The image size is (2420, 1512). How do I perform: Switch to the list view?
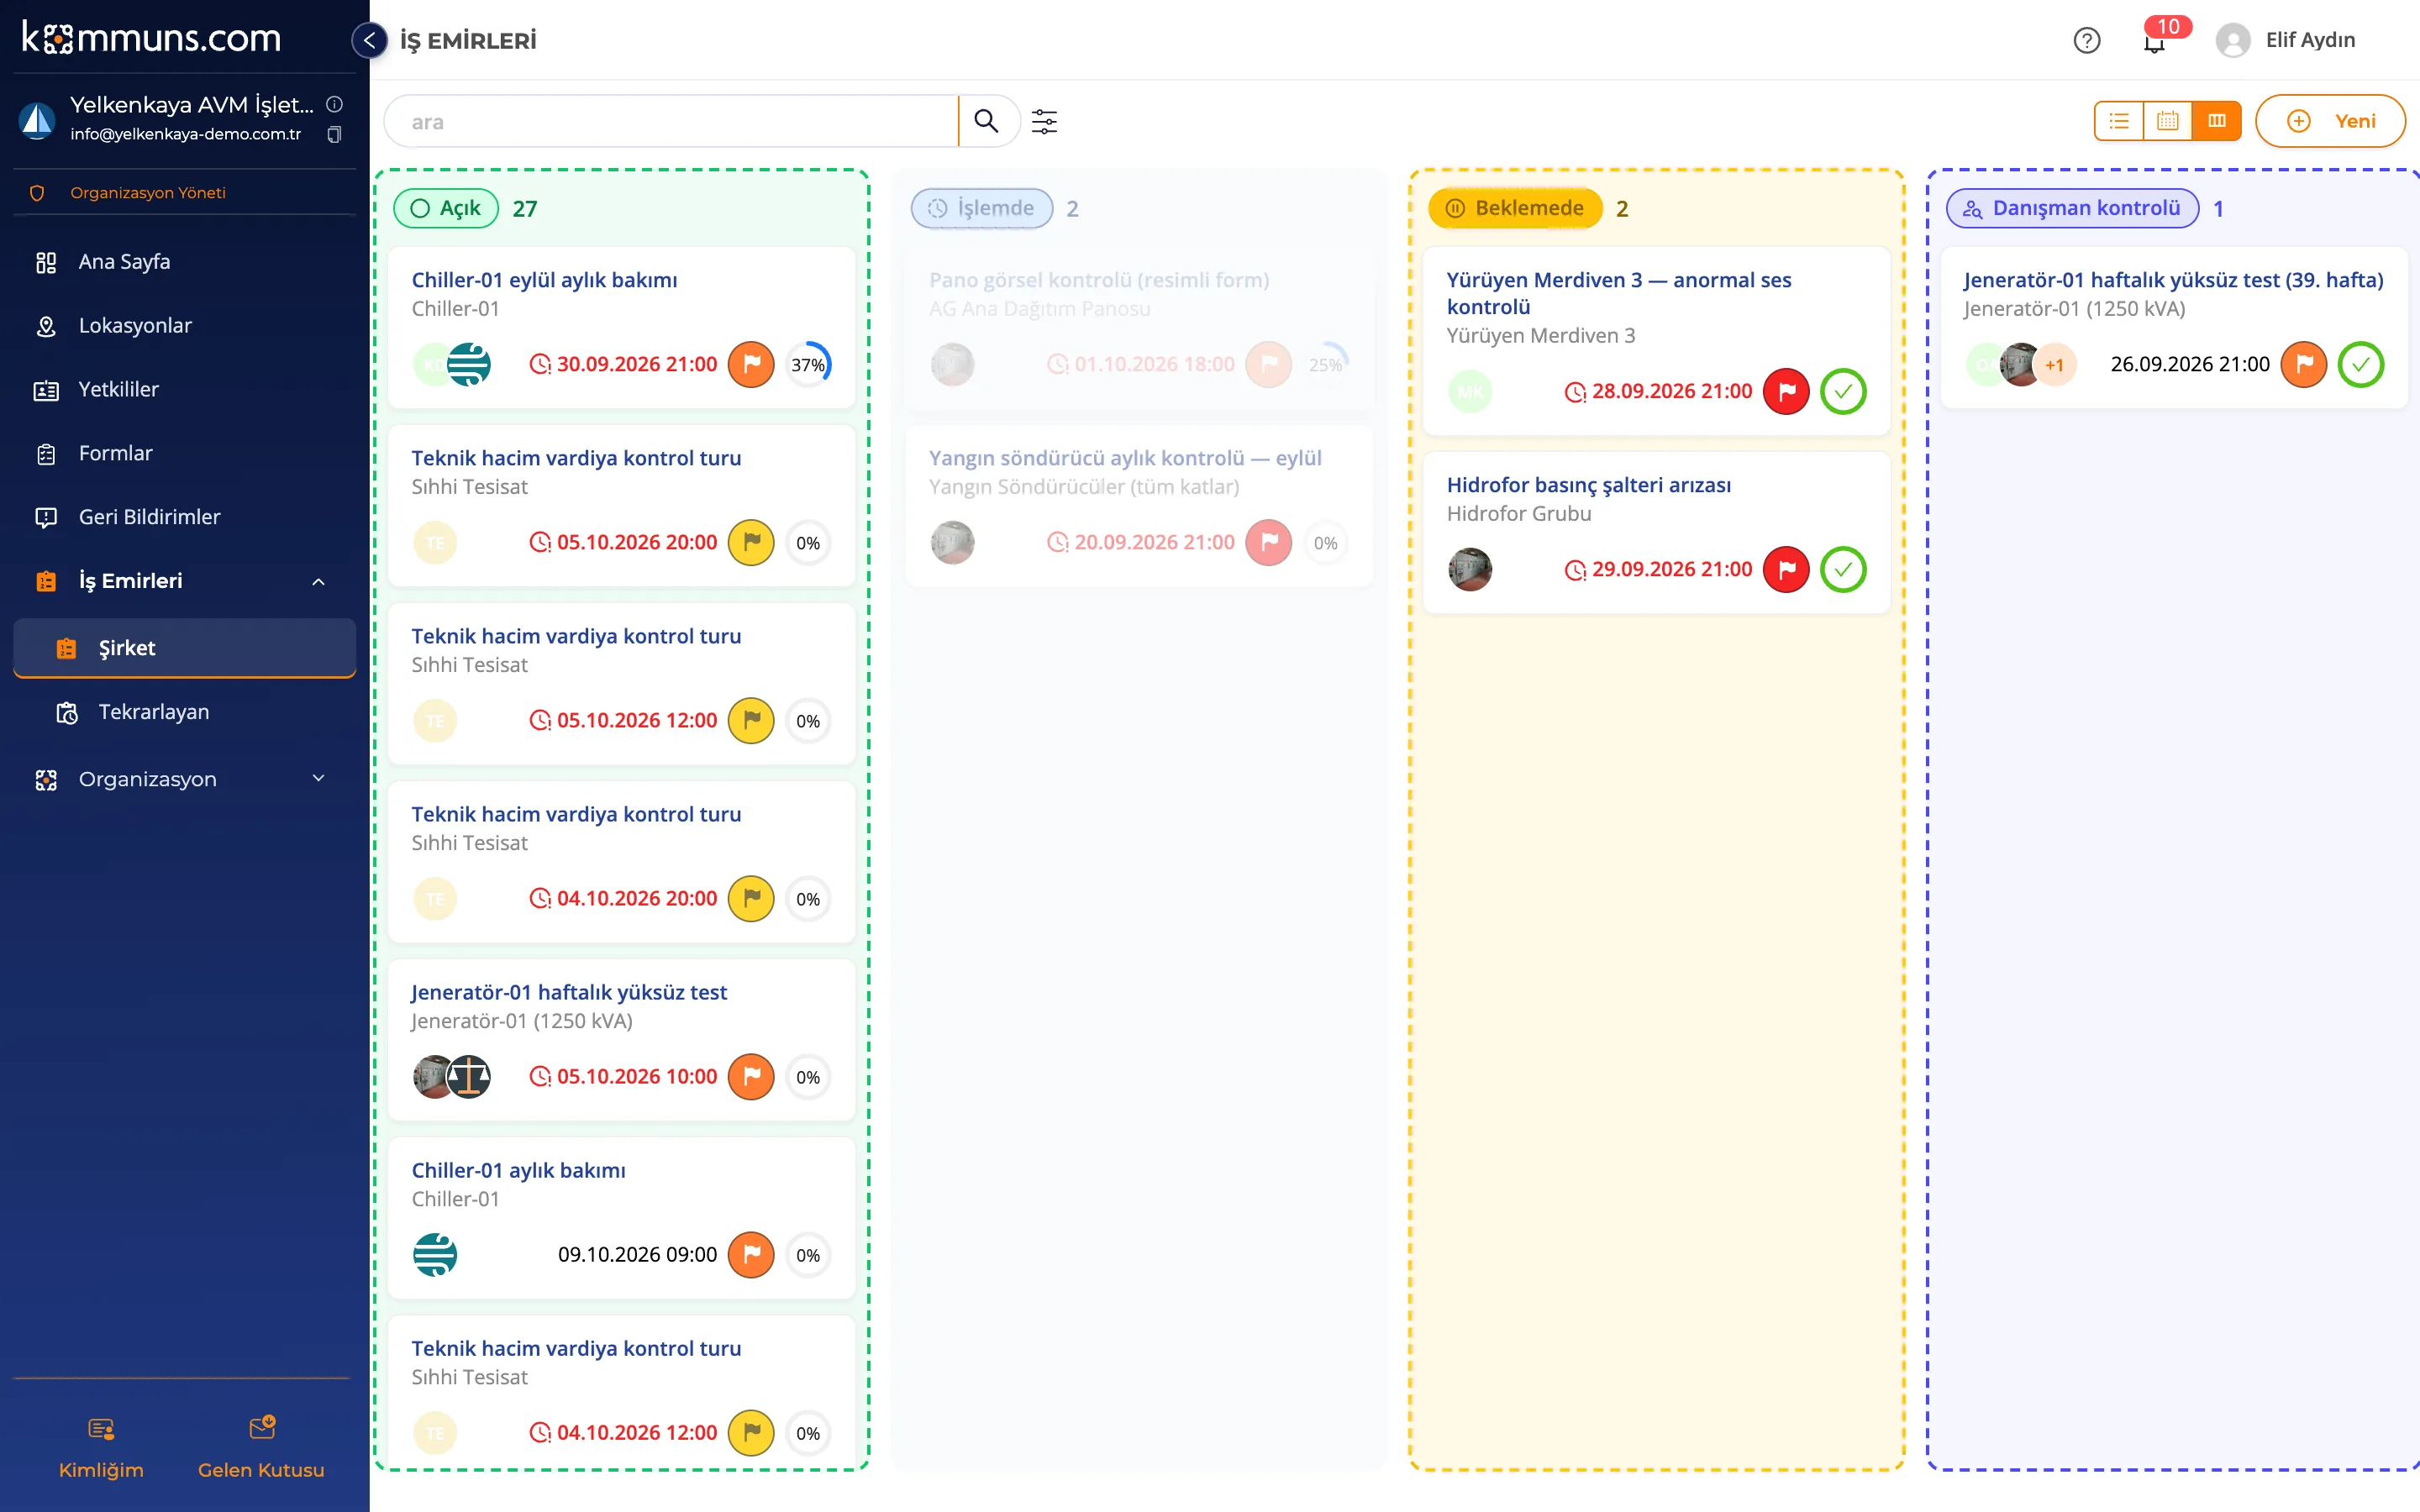pos(2119,121)
